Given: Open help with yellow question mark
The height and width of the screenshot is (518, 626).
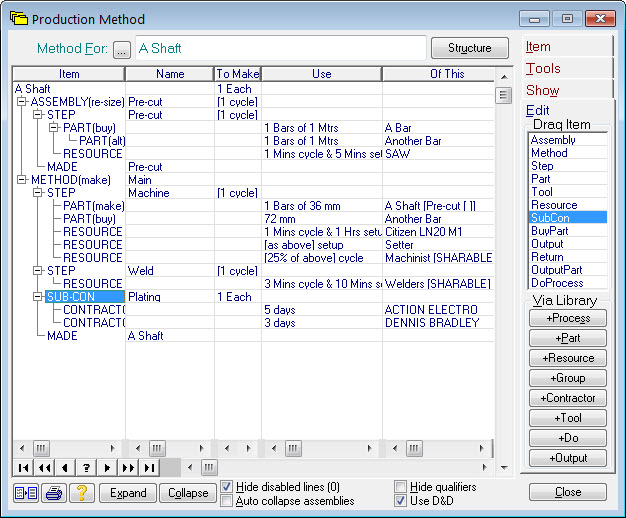Looking at the screenshot, I should pos(82,493).
